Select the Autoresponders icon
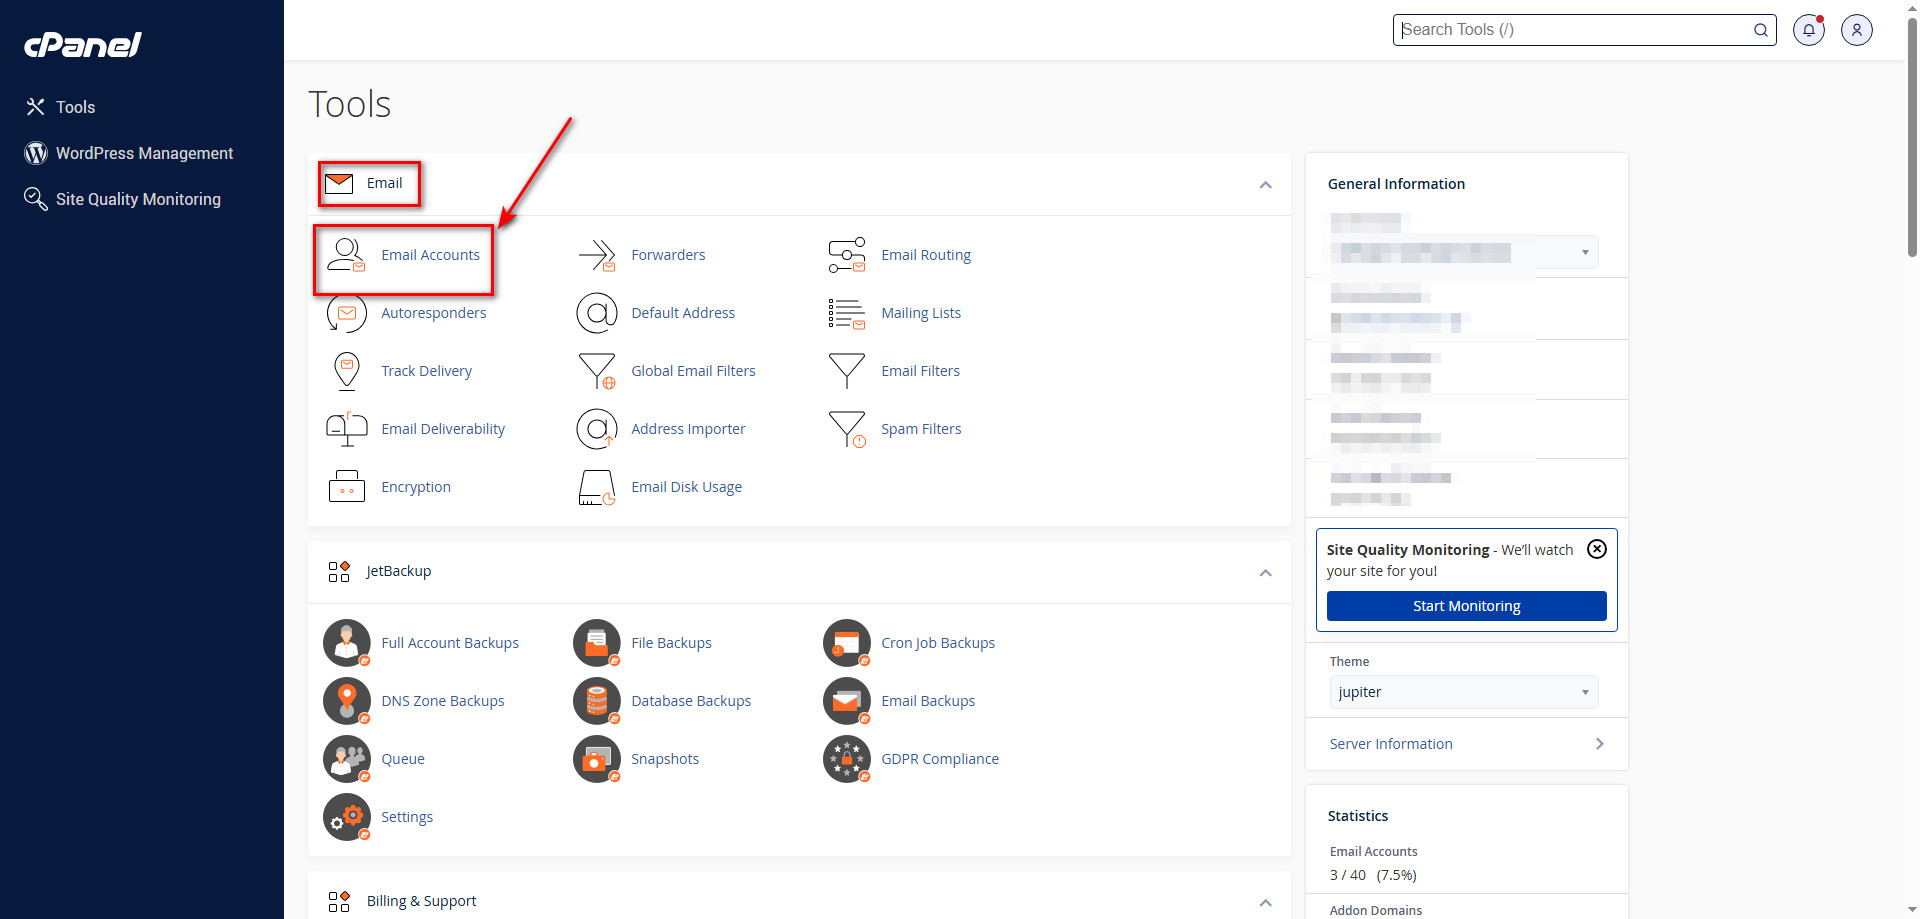 point(346,313)
